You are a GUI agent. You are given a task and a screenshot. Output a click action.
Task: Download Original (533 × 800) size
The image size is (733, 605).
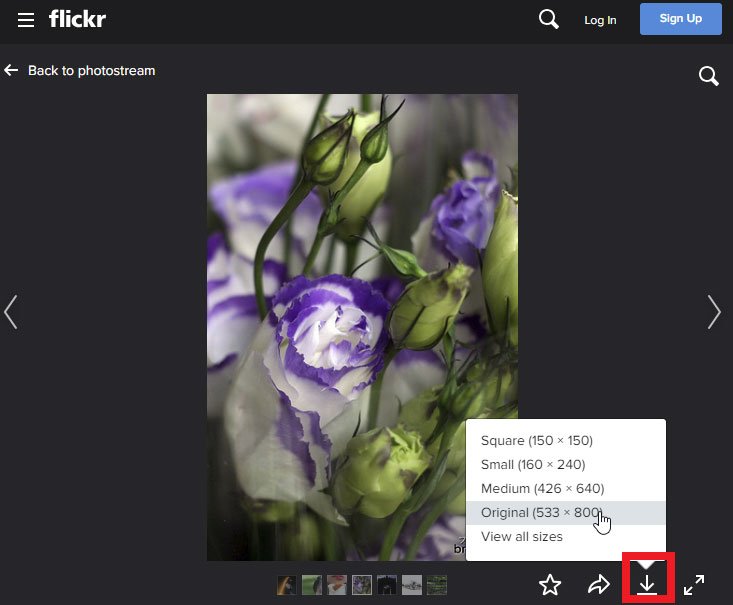point(541,513)
